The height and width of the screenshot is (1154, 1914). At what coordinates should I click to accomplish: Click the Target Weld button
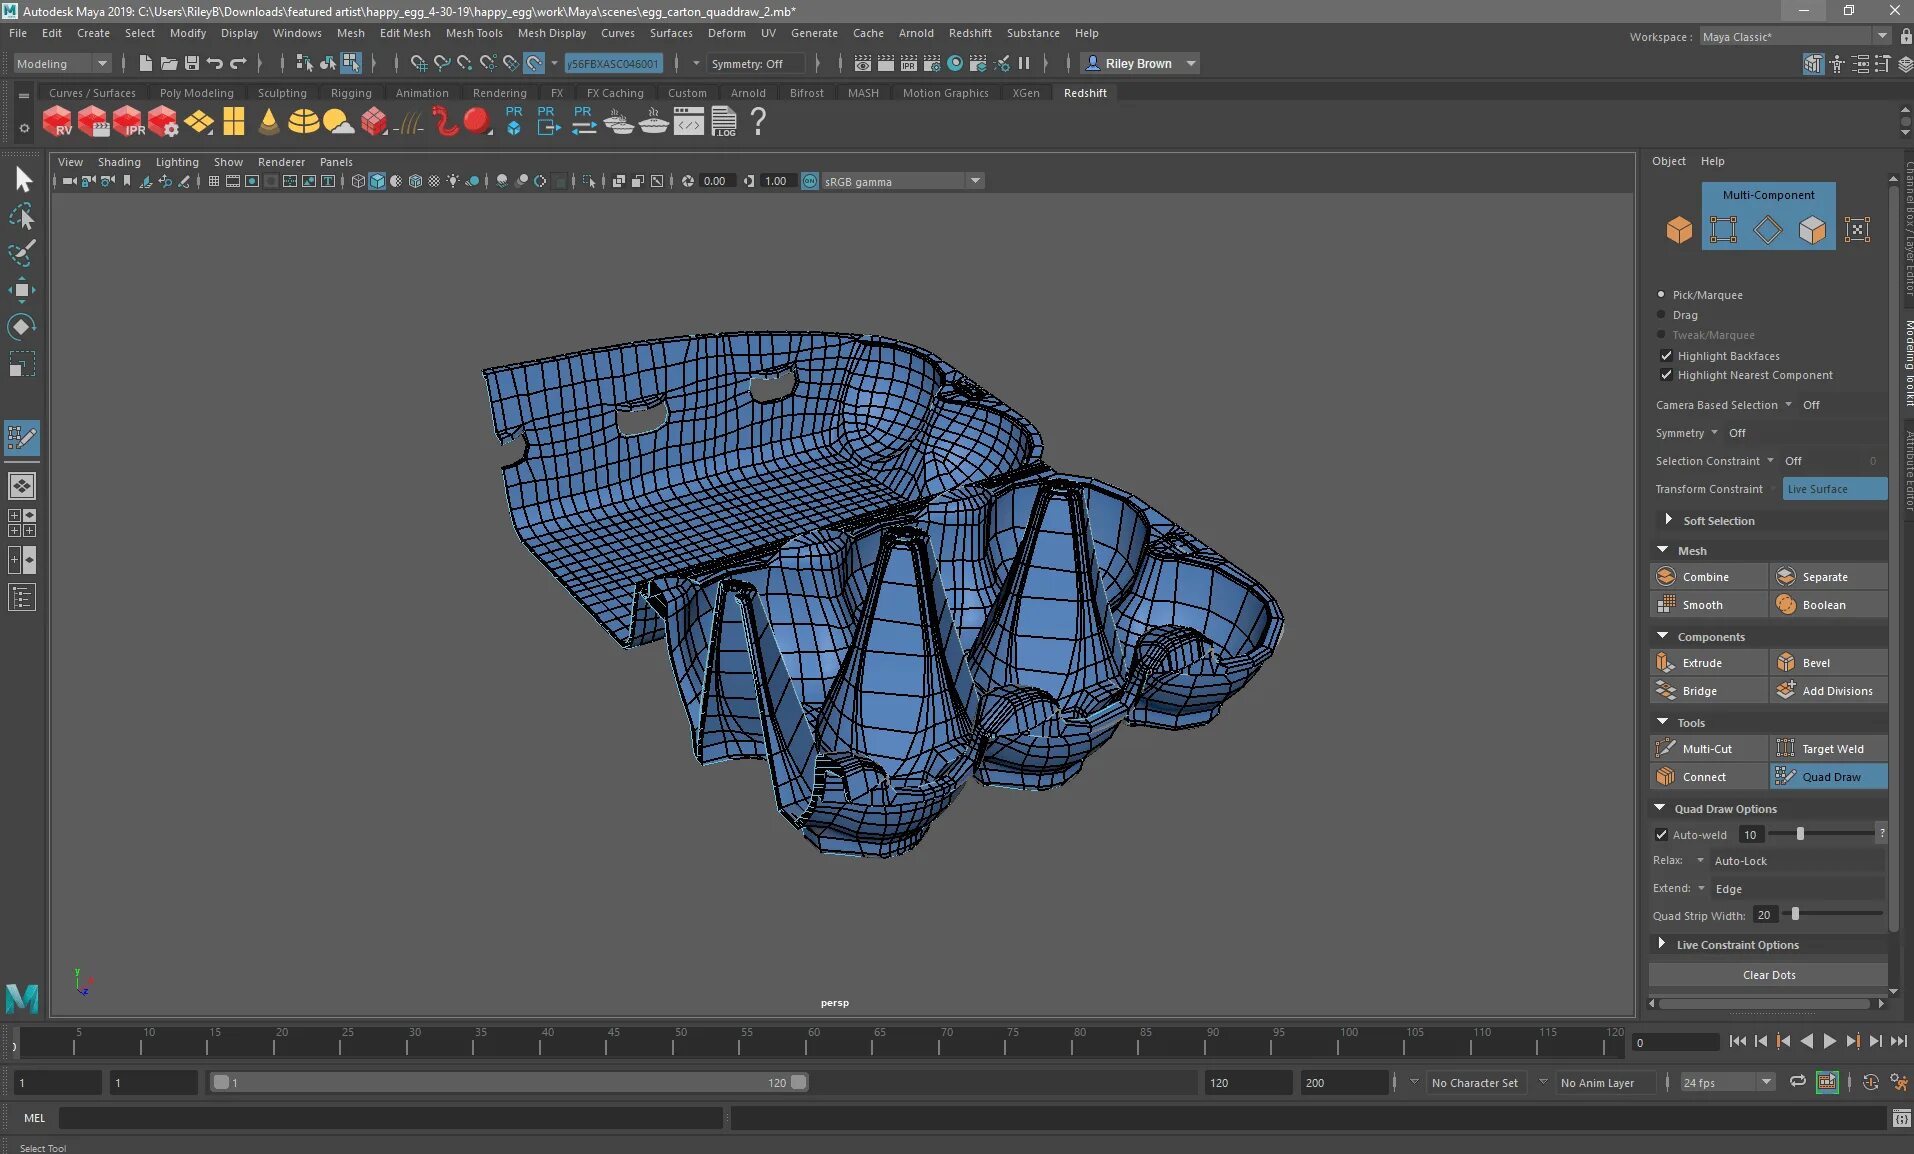[1831, 749]
